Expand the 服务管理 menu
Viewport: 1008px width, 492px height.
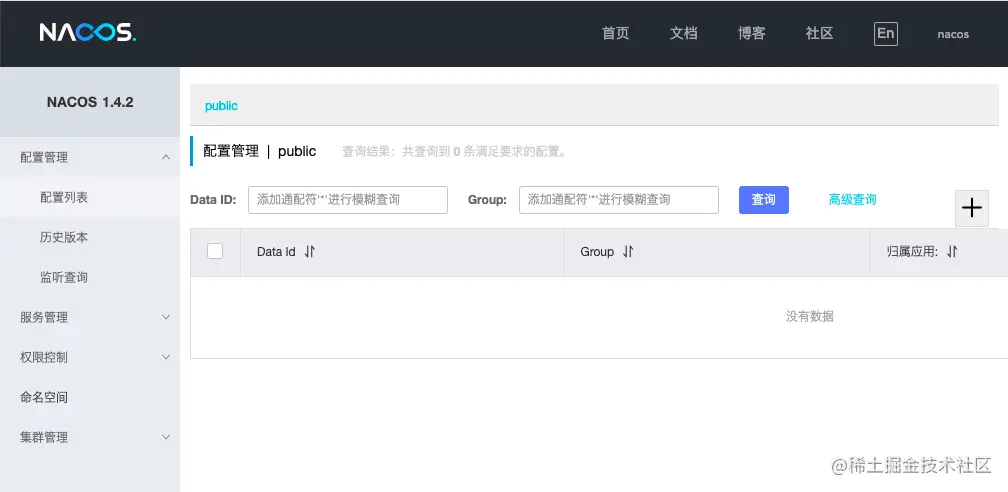[90, 317]
